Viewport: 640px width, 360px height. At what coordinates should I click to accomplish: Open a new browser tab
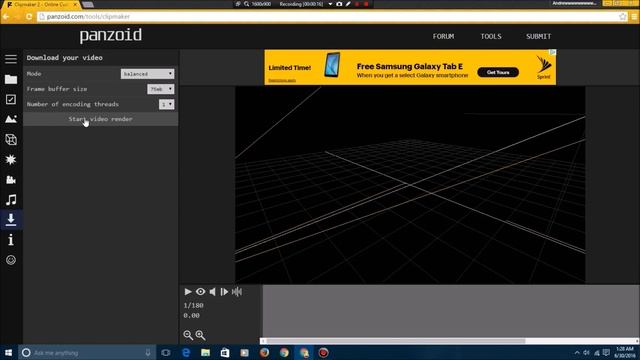[x=88, y=5]
